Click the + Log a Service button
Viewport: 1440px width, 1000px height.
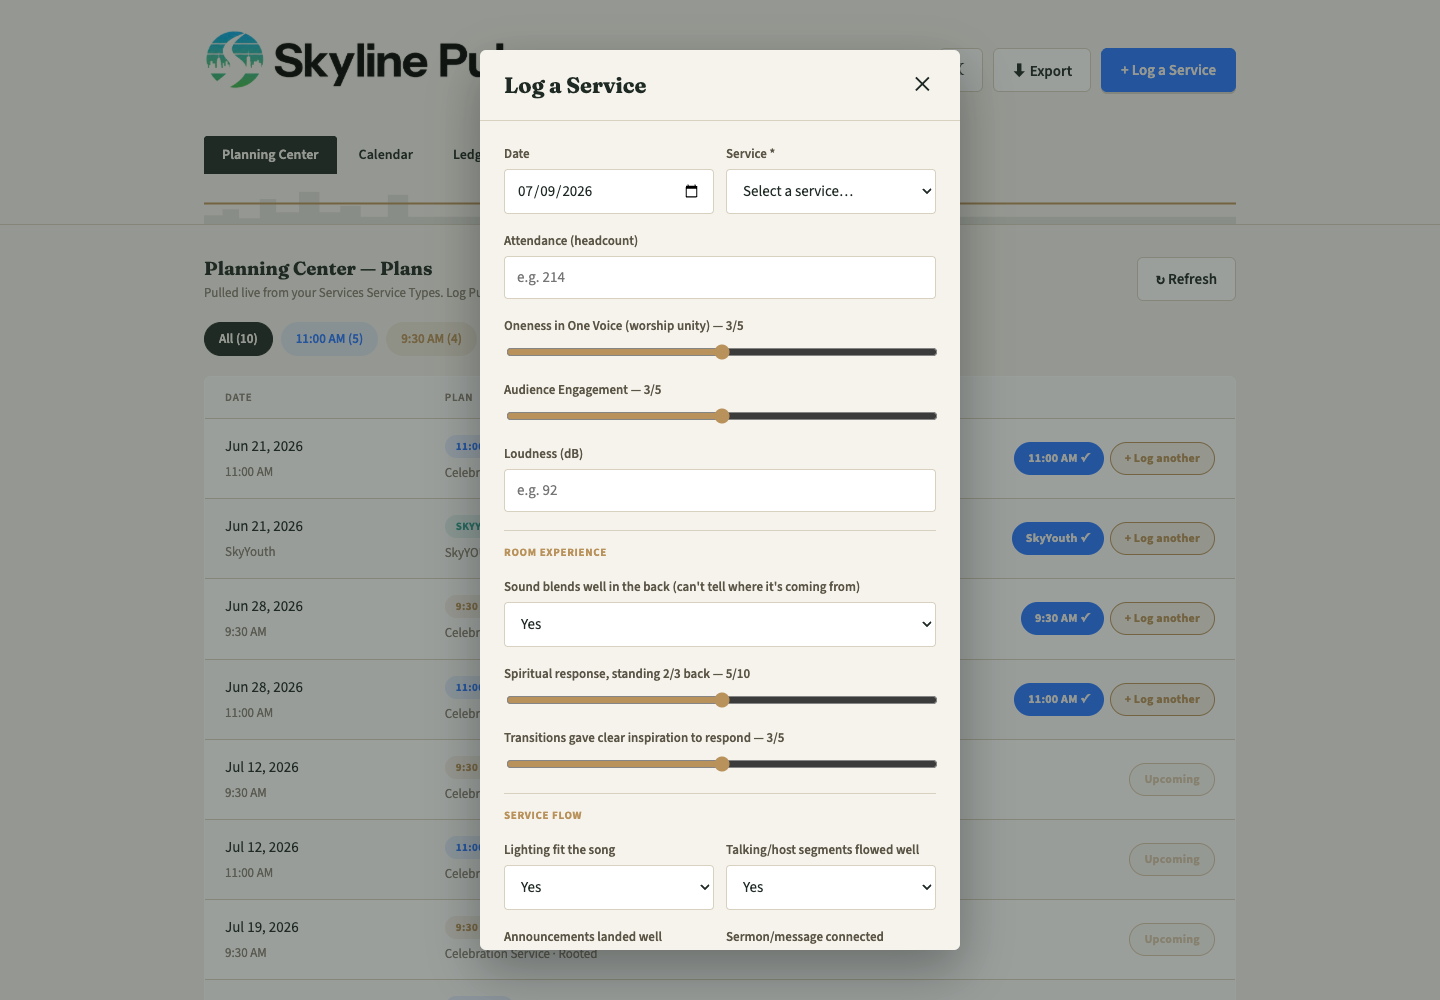(x=1168, y=70)
